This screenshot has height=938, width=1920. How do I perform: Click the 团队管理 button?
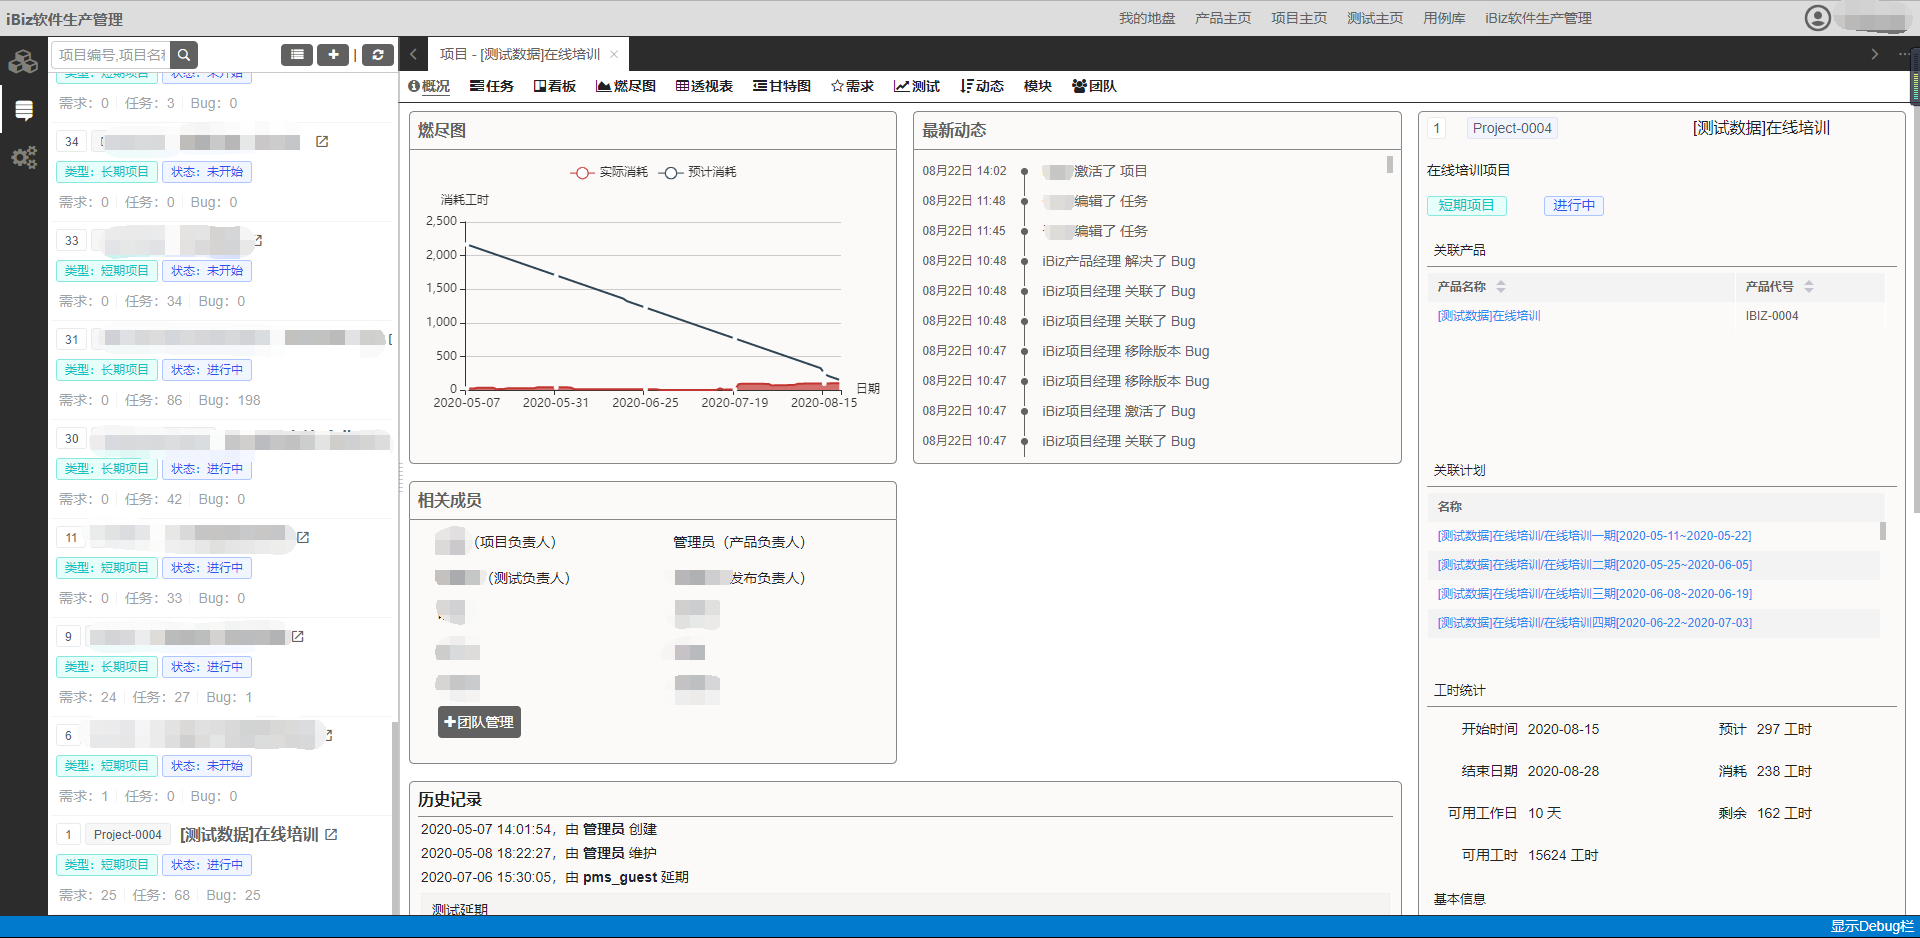(x=479, y=722)
